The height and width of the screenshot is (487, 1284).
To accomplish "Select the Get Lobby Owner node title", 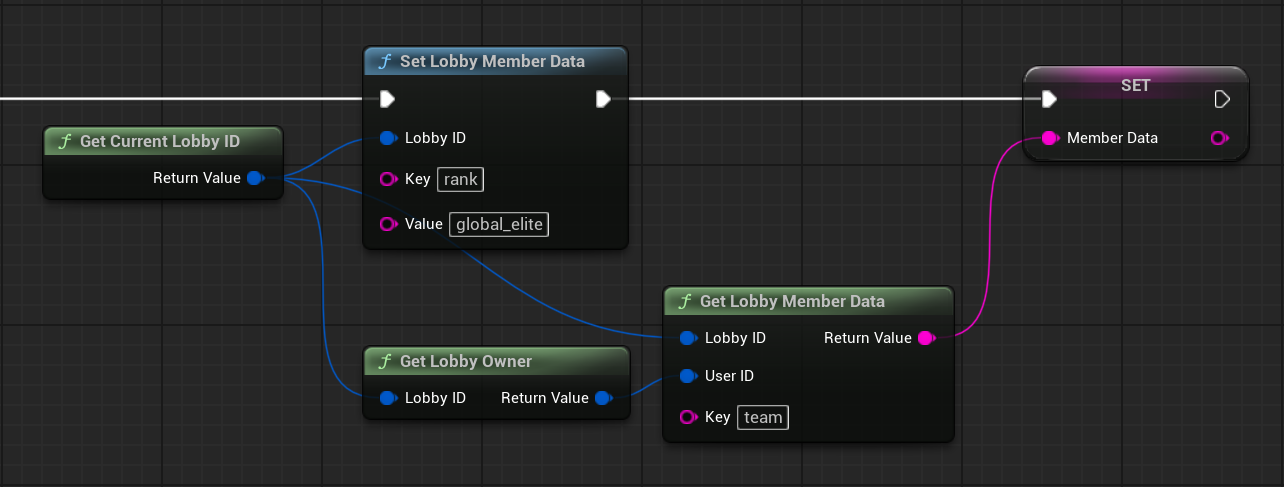I will (x=466, y=361).
